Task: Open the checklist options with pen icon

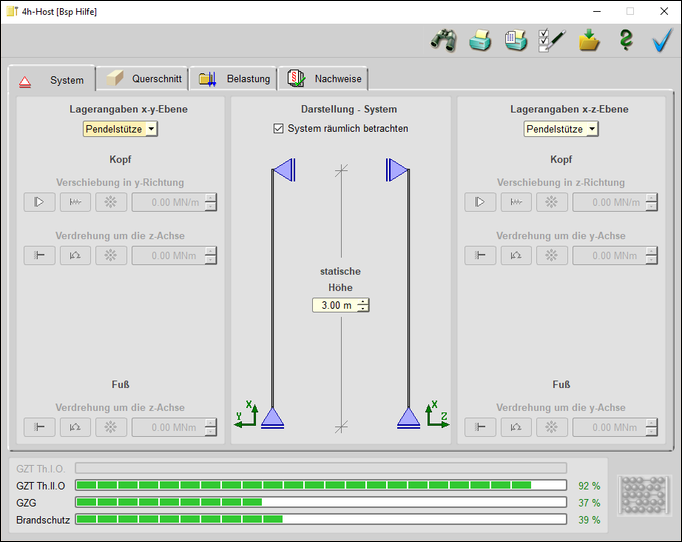Action: [551, 40]
